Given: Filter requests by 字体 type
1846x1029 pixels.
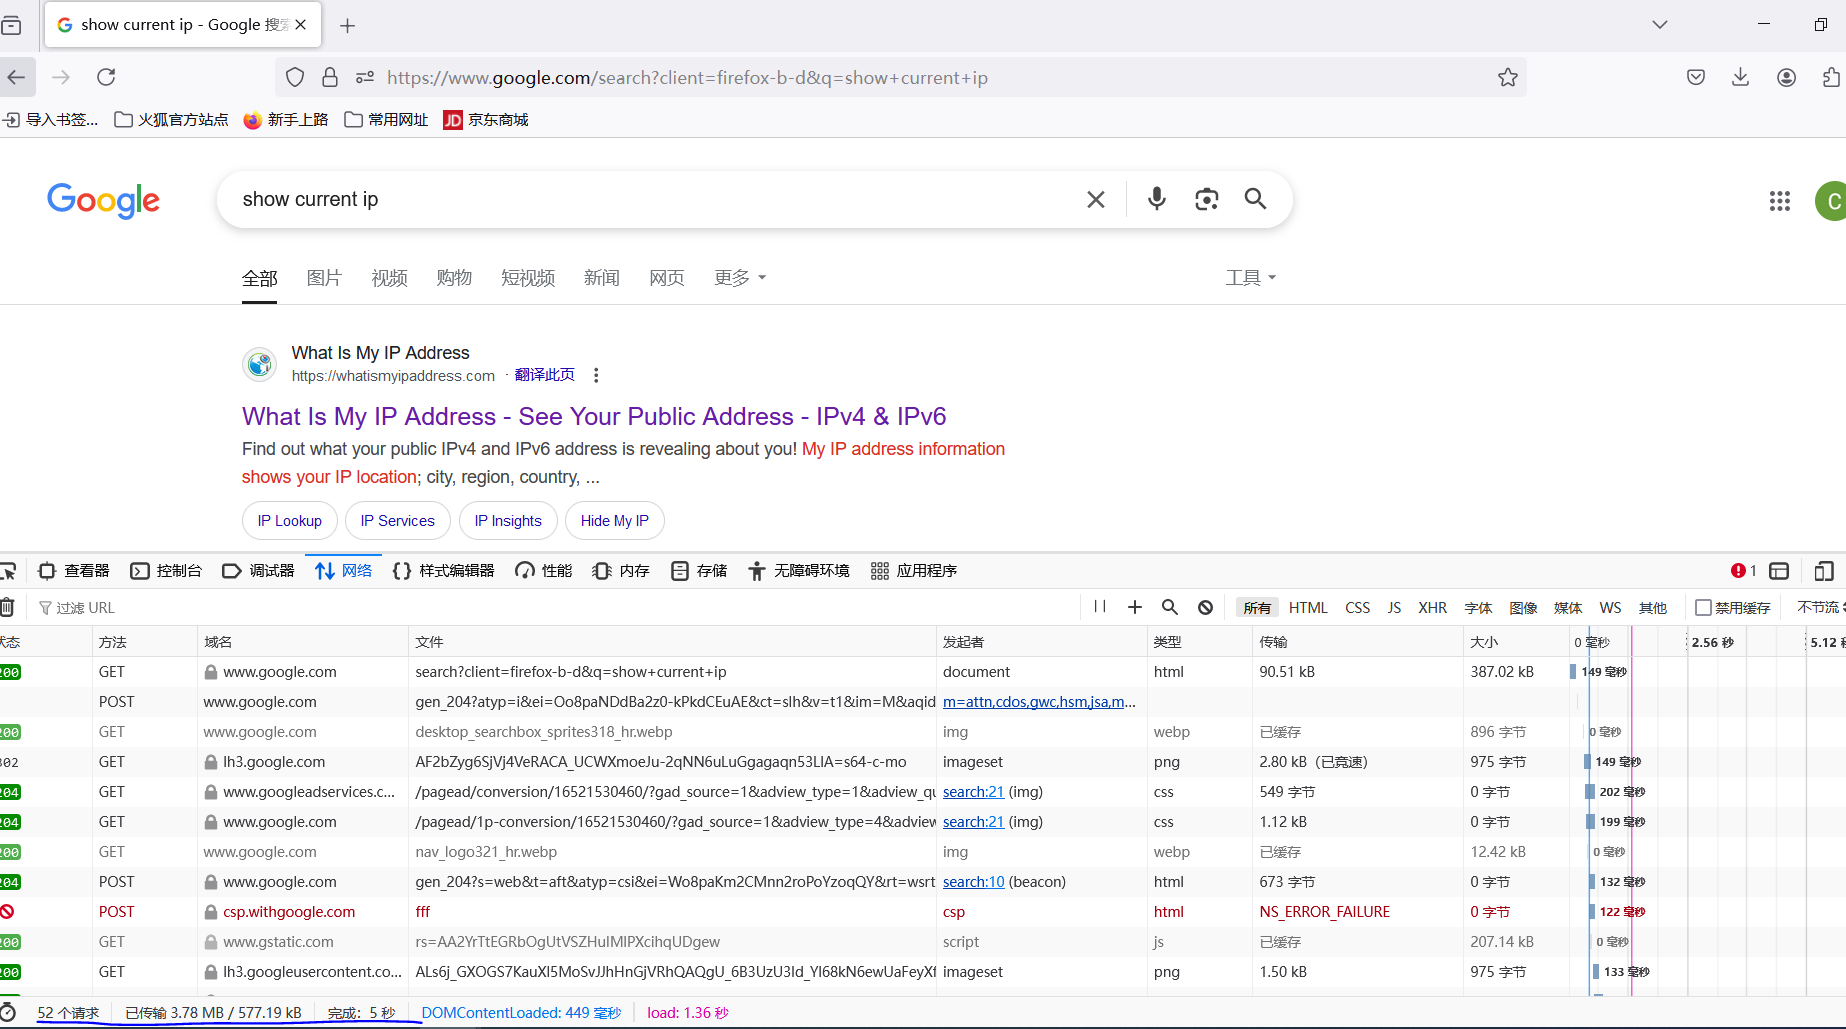Looking at the screenshot, I should click(x=1478, y=608).
